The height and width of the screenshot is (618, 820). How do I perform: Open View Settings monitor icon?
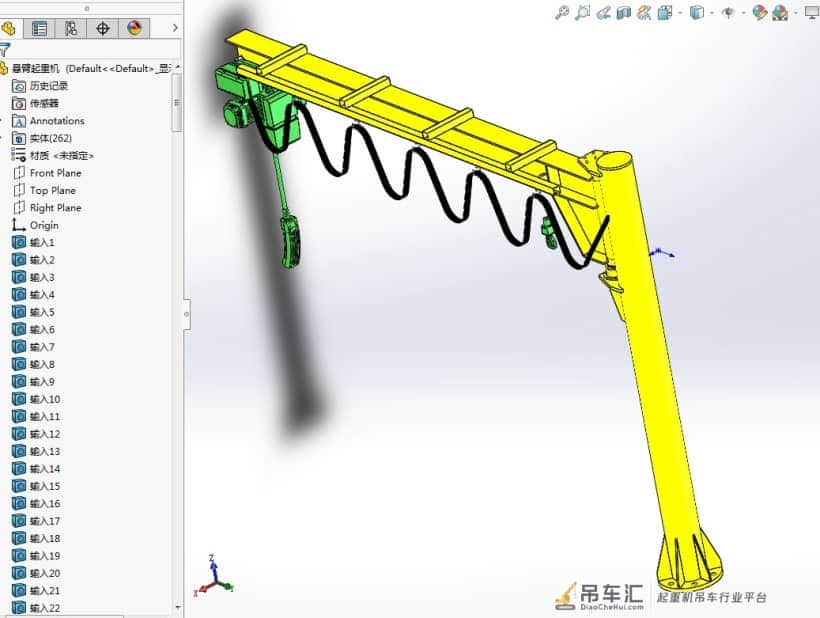point(812,12)
